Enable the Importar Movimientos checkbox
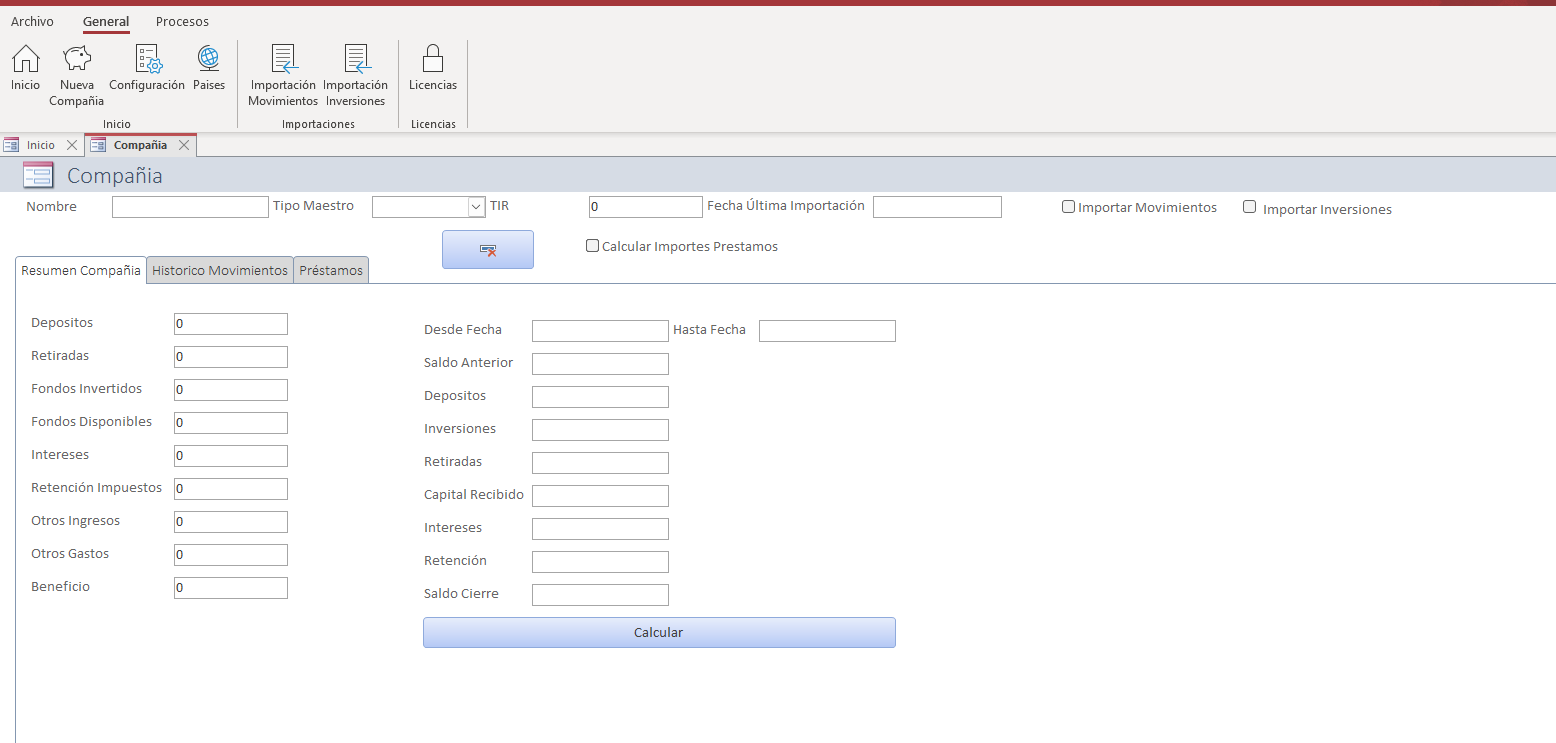The height and width of the screenshot is (743, 1556). tap(1068, 207)
